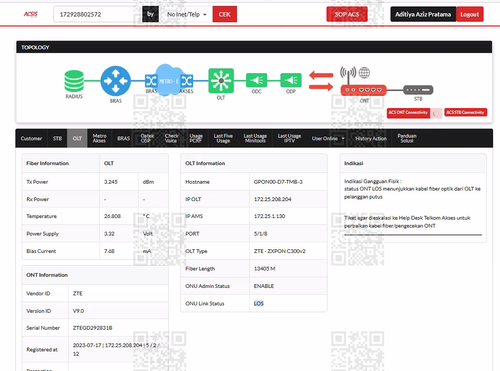Open the Check Voice tab
The width and height of the screenshot is (500, 371).
[171, 138]
